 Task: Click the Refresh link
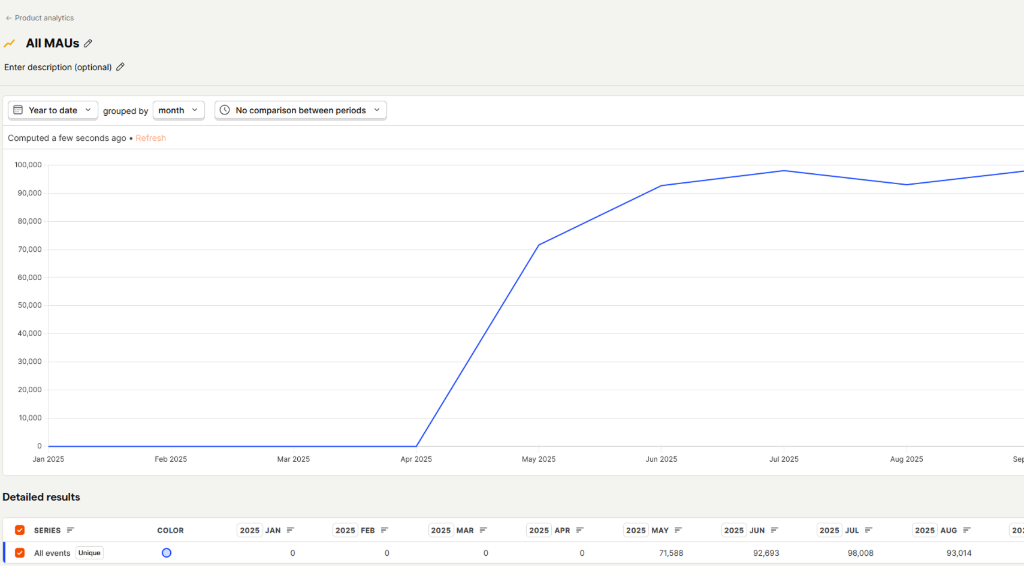151,138
